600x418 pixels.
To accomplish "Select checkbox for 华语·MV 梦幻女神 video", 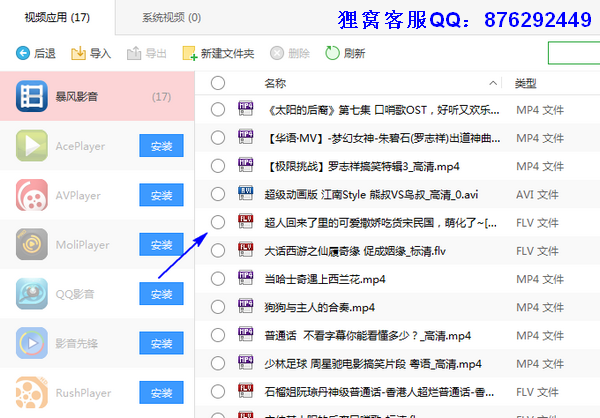I will (218, 138).
